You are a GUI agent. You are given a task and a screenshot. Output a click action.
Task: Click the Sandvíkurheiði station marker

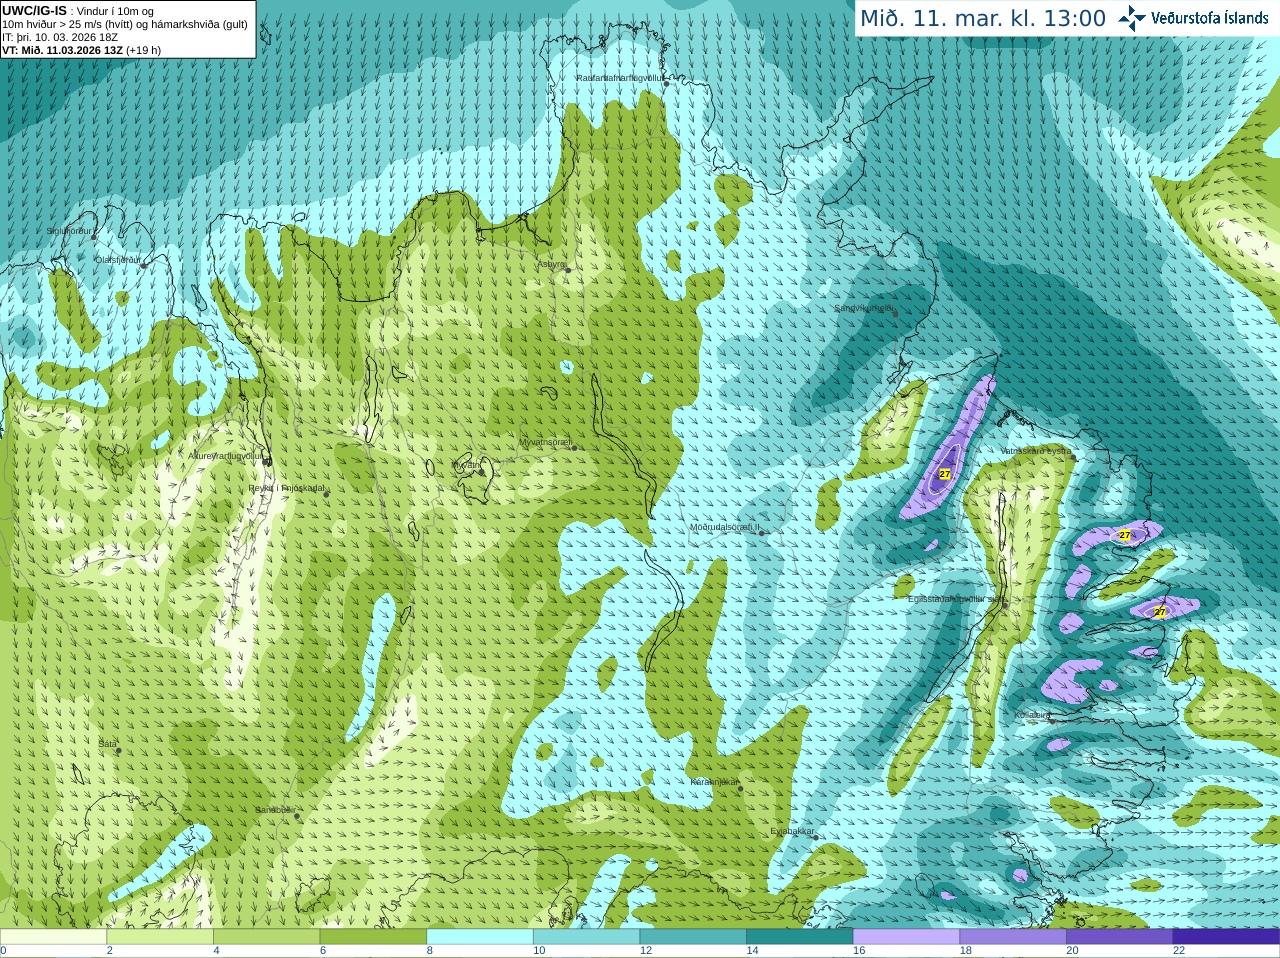895,314
